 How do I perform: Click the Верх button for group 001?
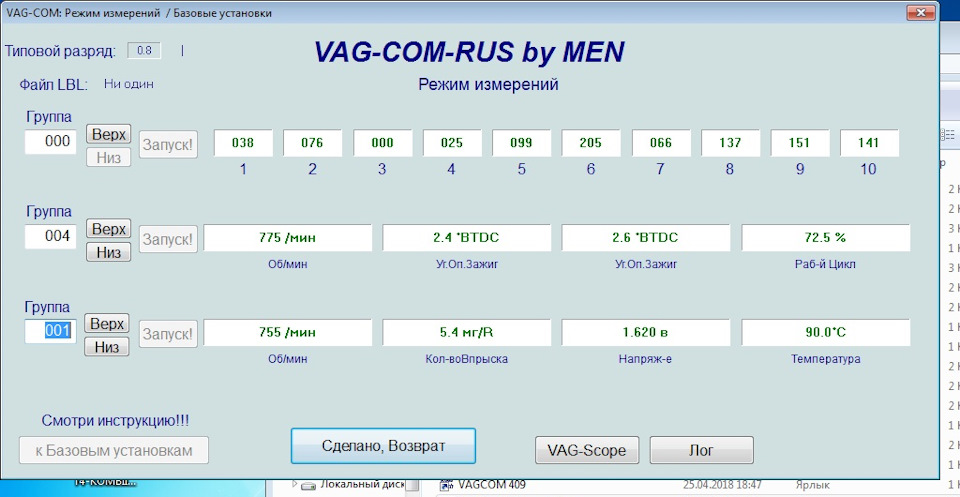(x=107, y=323)
